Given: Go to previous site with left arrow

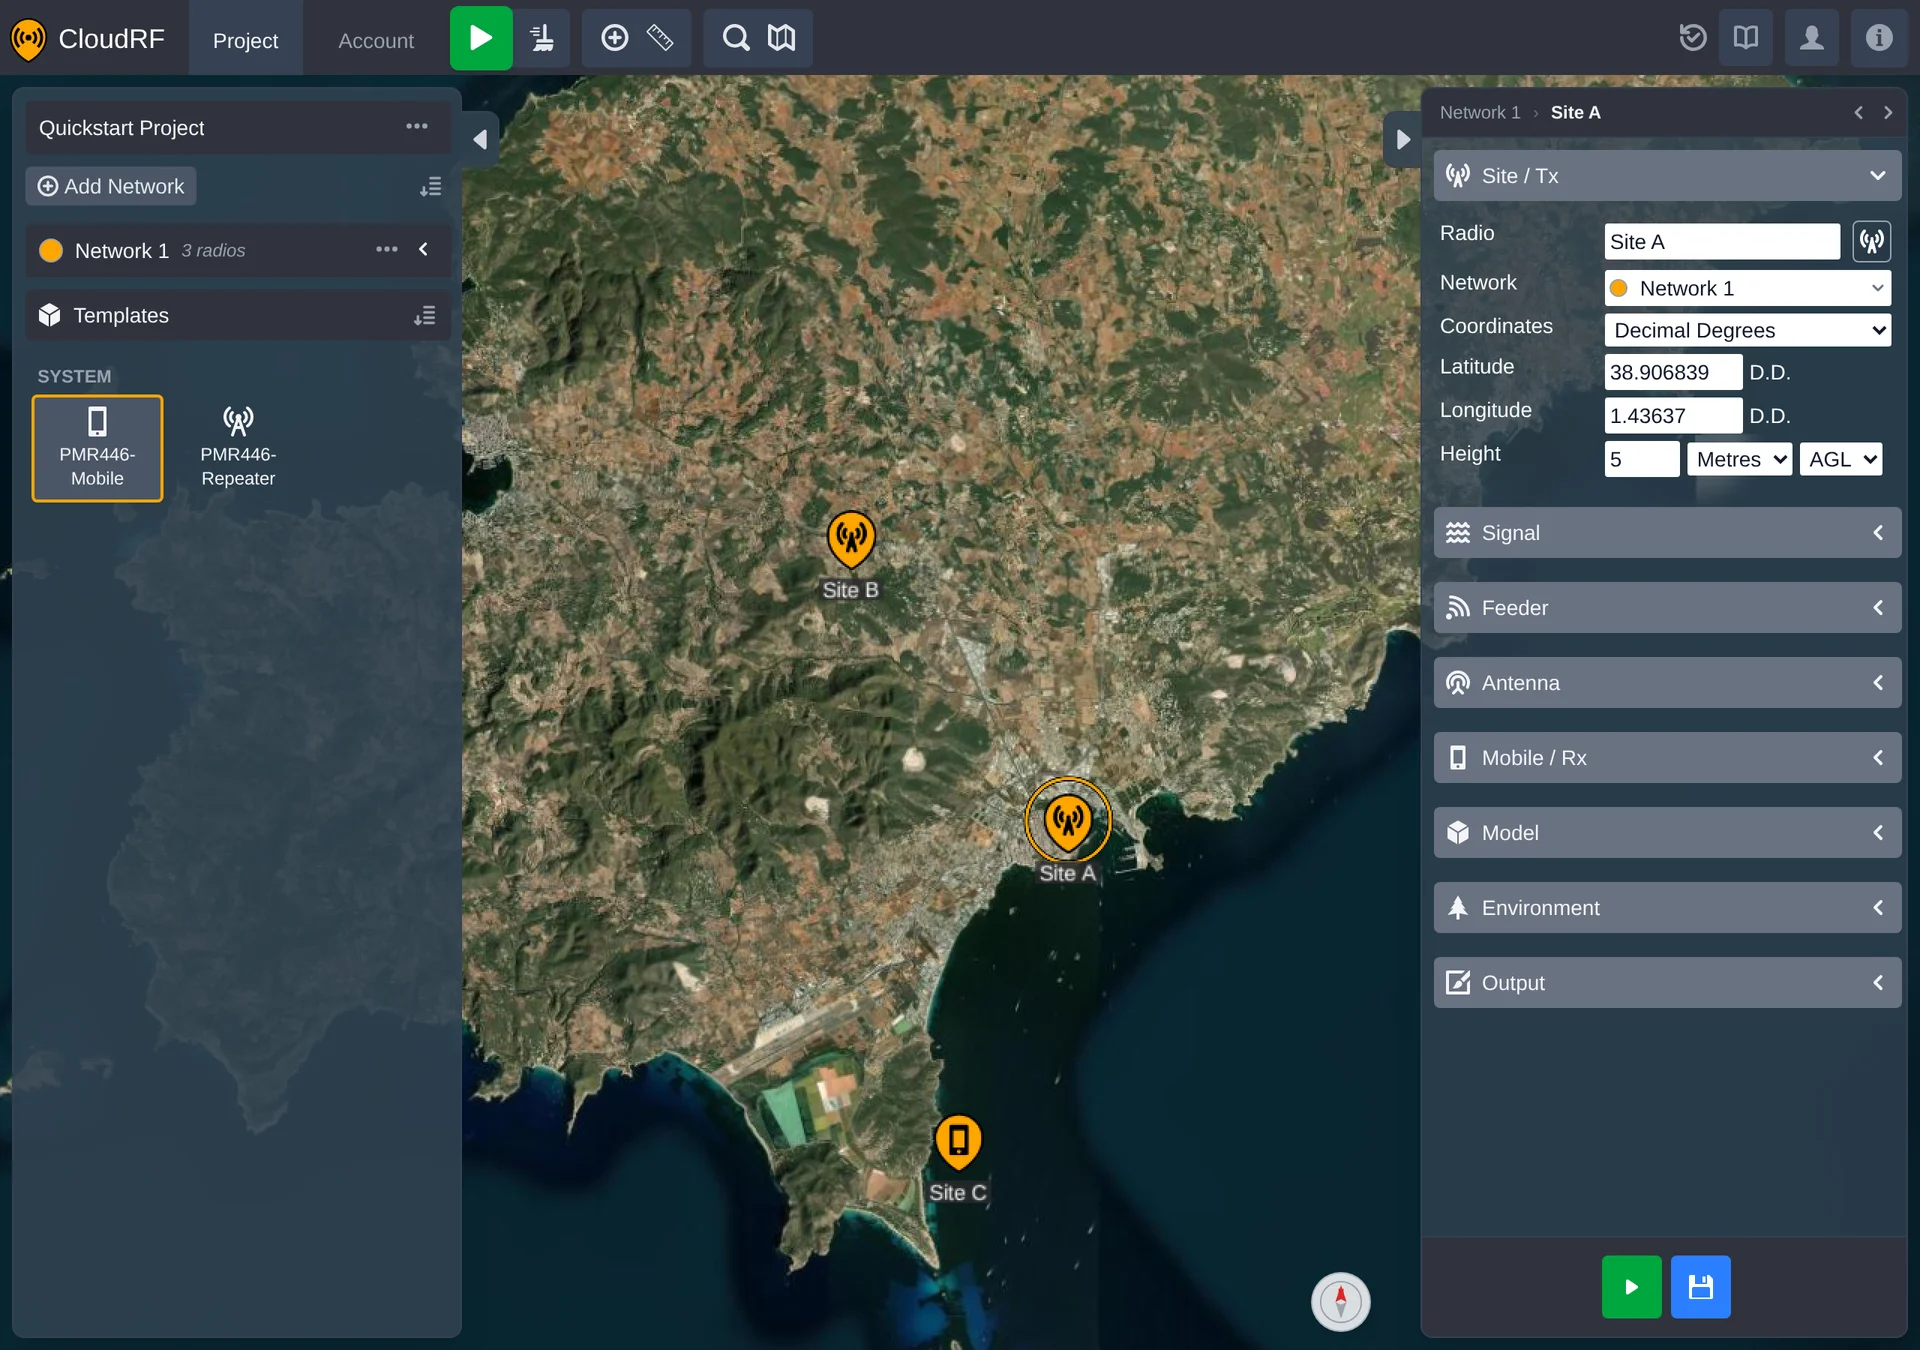Looking at the screenshot, I should coord(1859,113).
